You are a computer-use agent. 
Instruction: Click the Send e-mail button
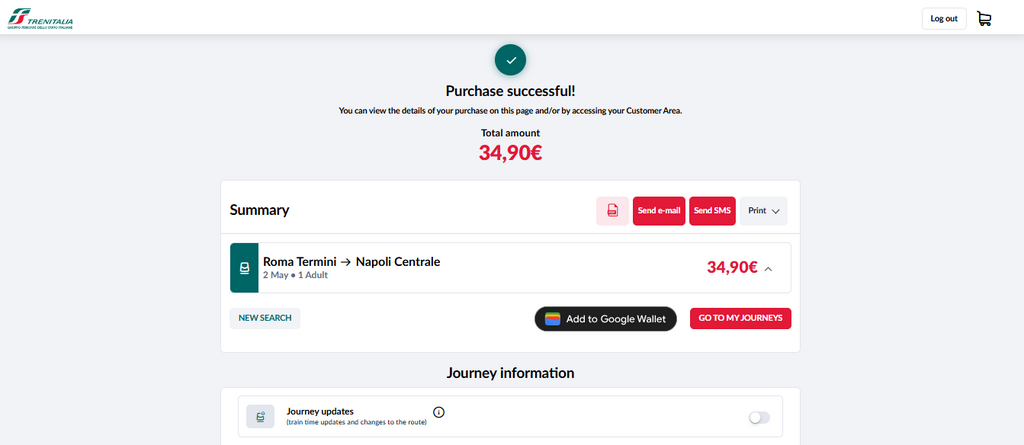659,211
